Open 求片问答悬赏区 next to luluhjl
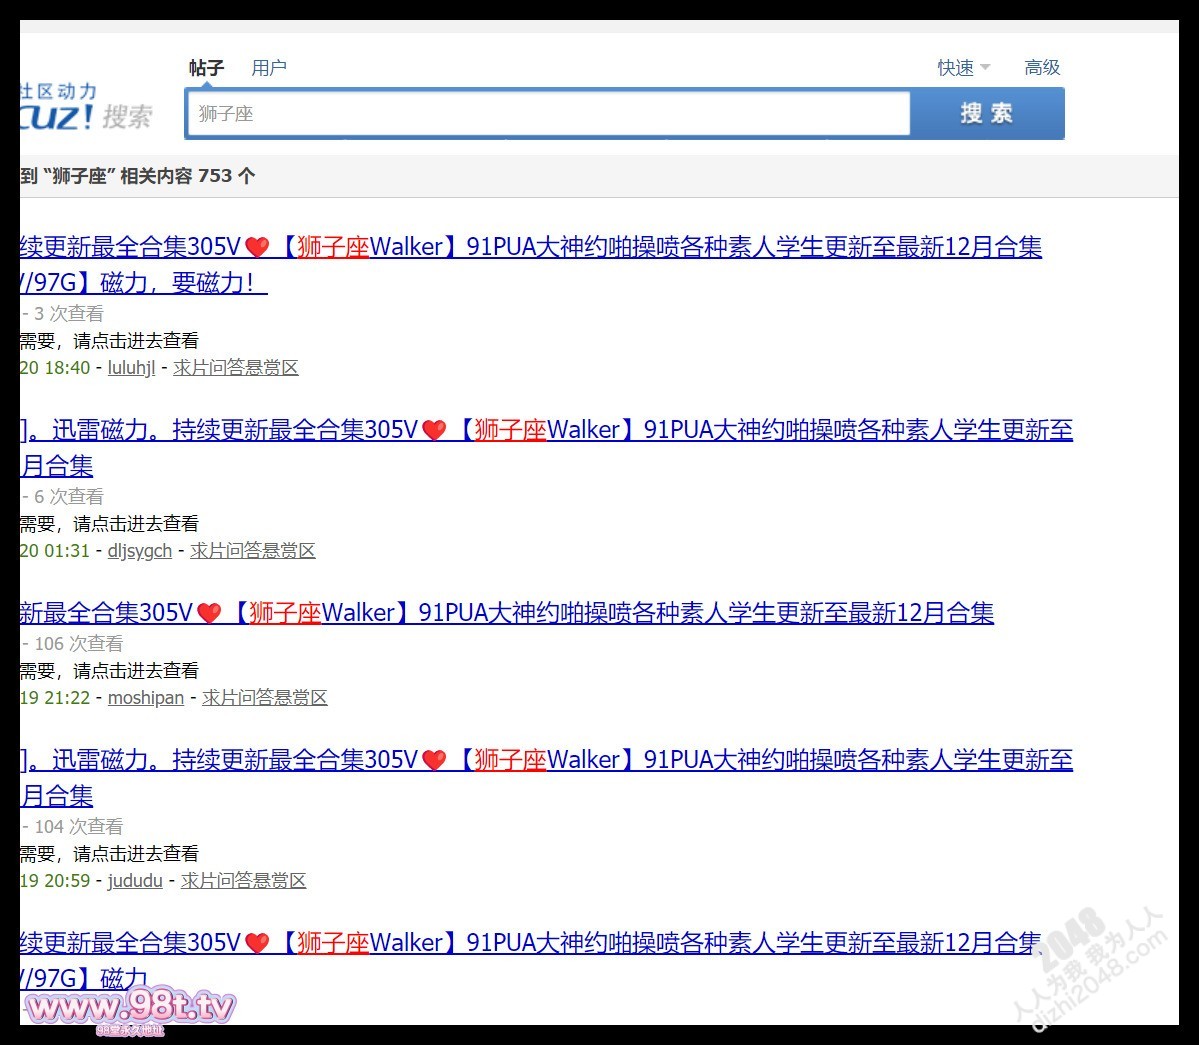 click(235, 368)
